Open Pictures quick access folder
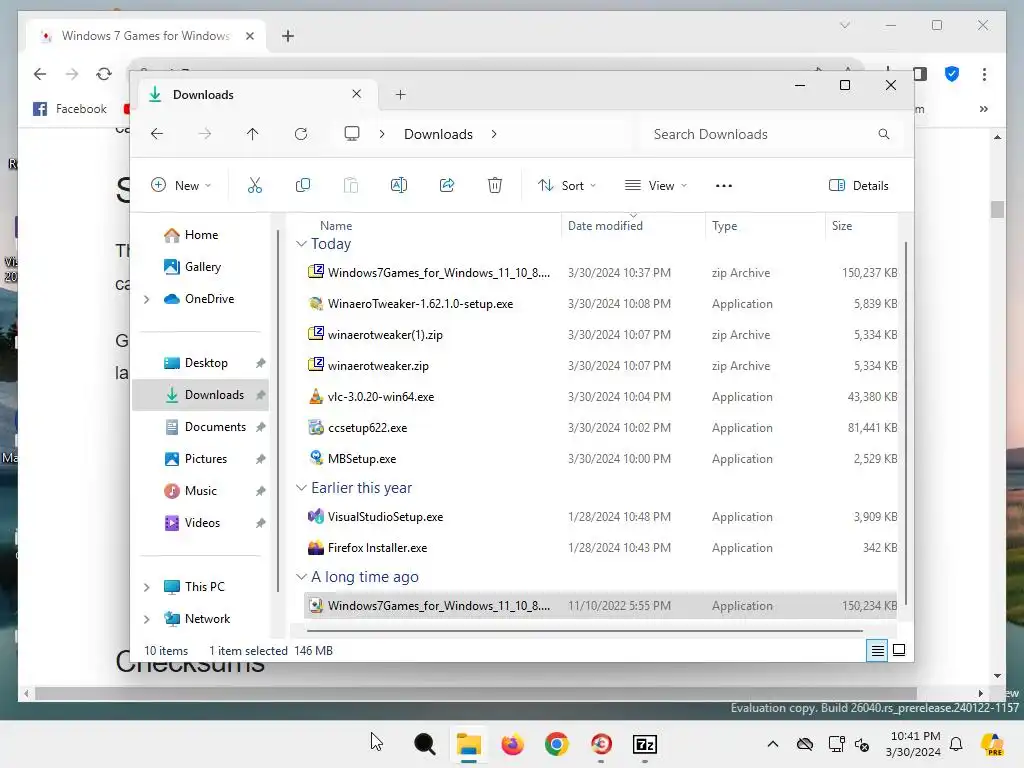1024x768 pixels. (x=200, y=459)
